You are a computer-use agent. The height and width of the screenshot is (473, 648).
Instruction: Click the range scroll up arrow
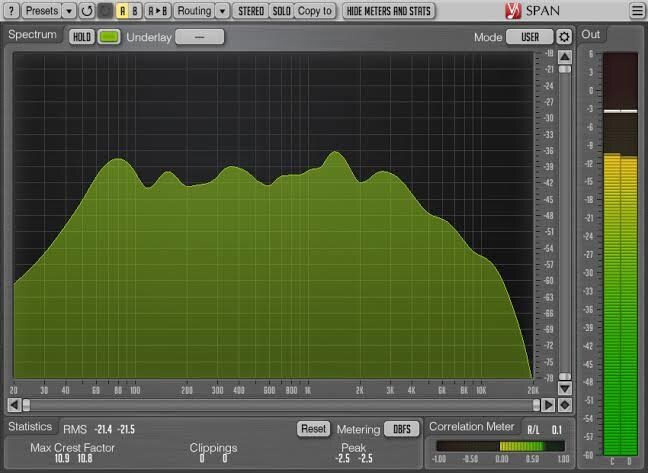pos(565,57)
